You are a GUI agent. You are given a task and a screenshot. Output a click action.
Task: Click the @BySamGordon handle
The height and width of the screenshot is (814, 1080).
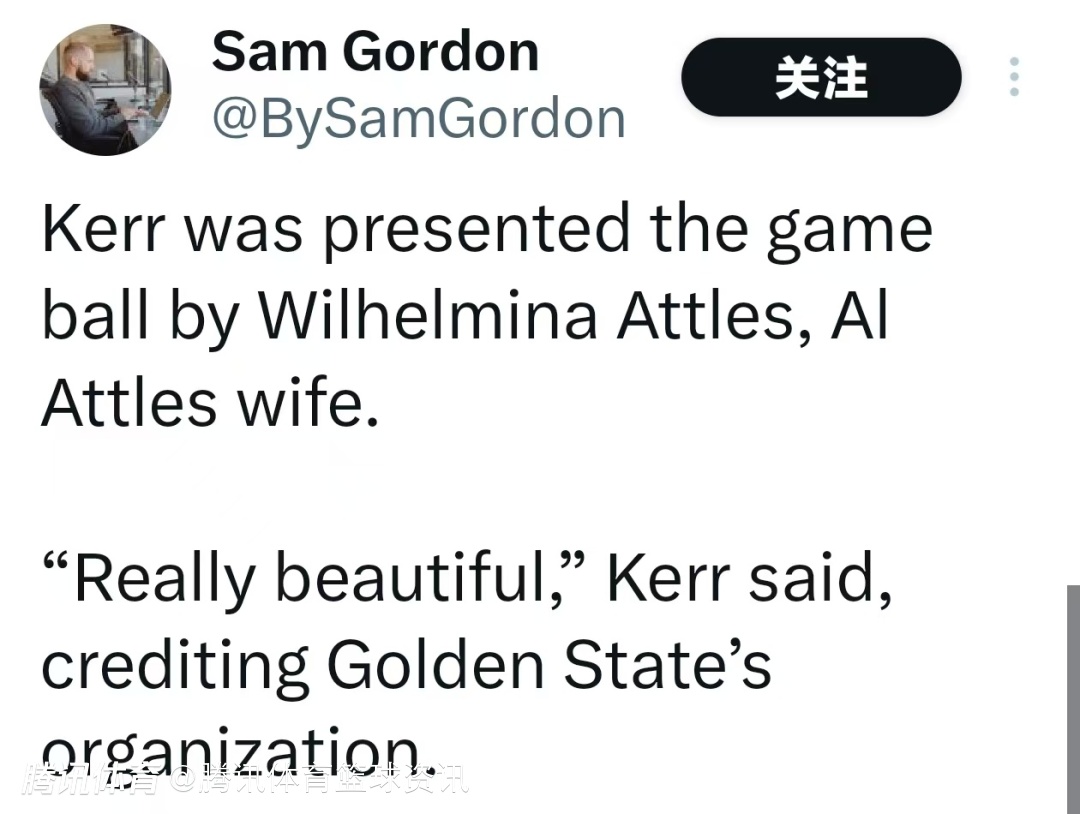coord(418,119)
